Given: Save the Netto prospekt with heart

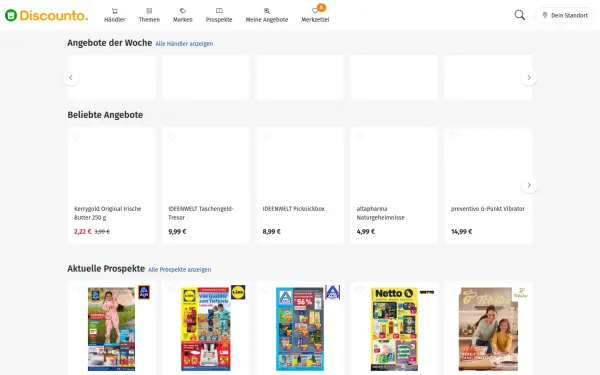Looking at the screenshot, I should coord(359,290).
